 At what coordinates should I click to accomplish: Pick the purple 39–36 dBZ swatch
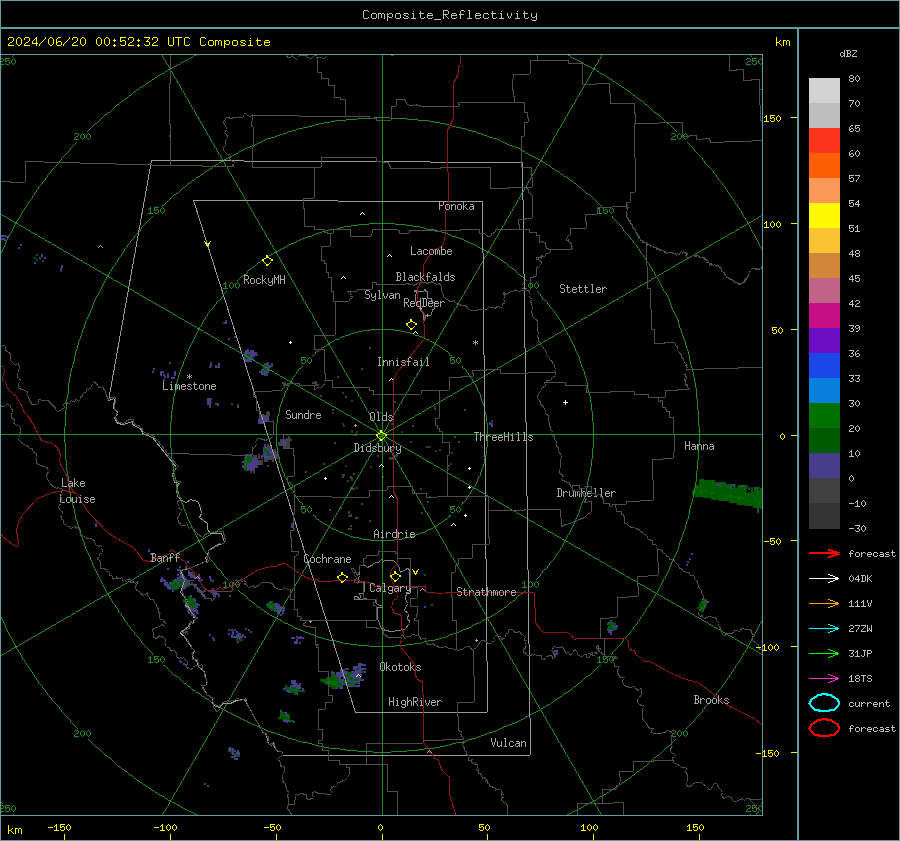click(824, 340)
